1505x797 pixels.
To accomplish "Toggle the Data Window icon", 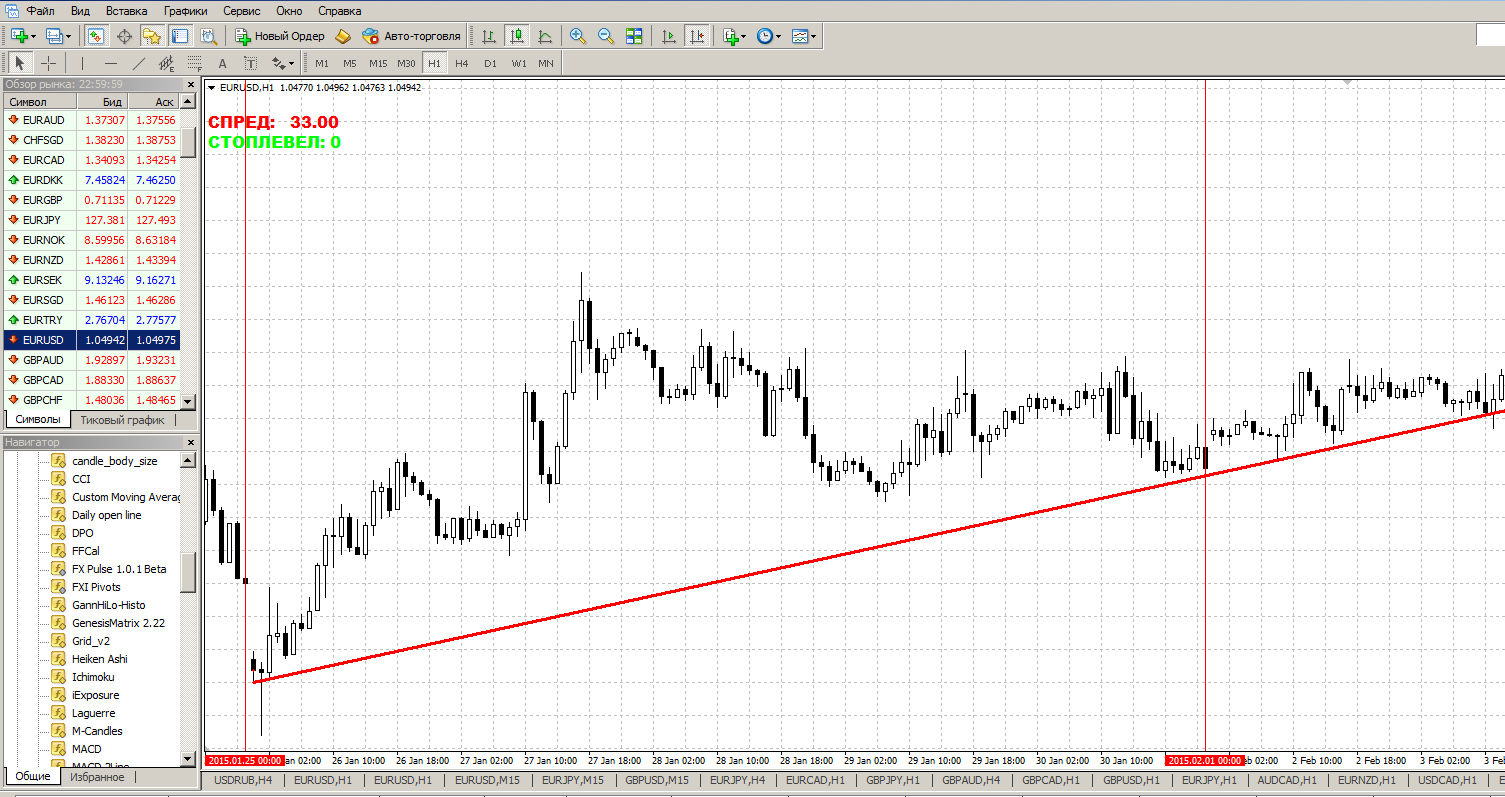I will 124,36.
